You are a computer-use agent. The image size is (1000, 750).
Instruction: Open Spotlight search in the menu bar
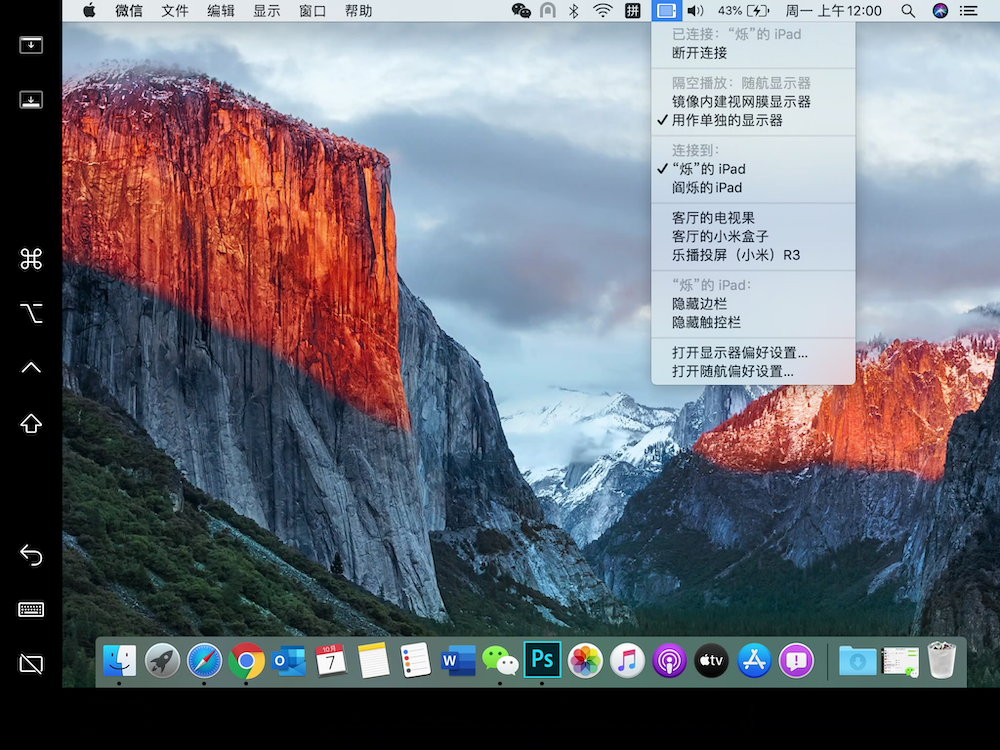[907, 11]
